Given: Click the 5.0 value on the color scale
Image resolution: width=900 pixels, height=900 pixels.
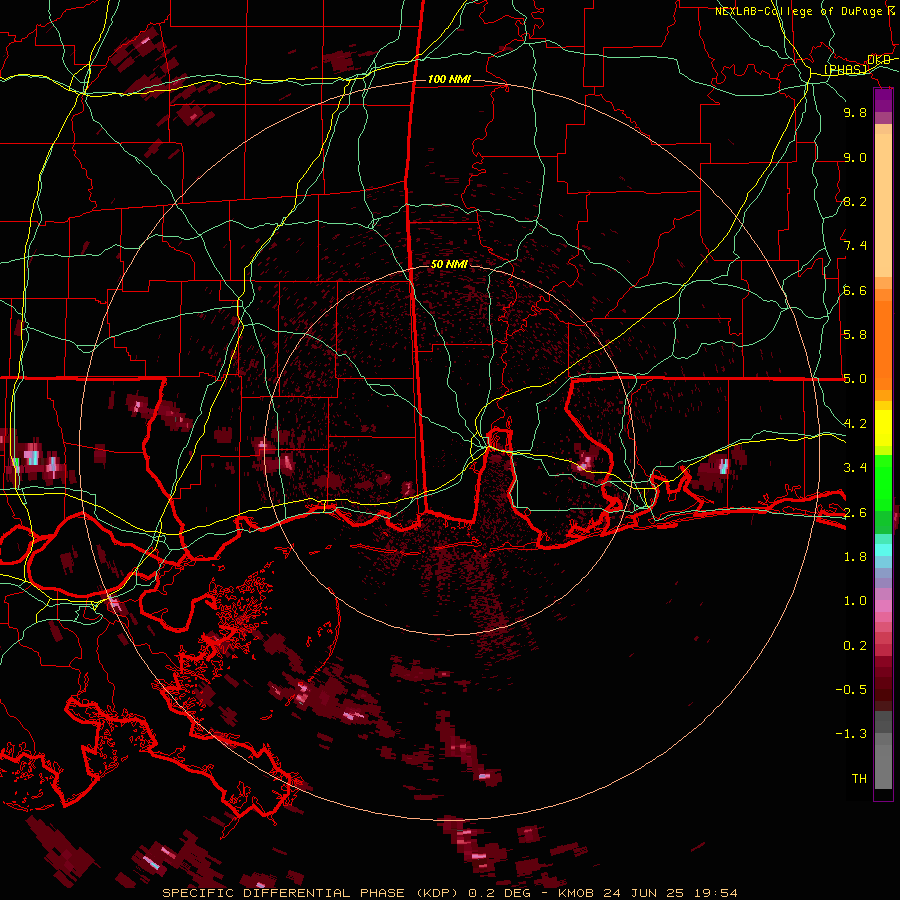Looking at the screenshot, I should coord(855,379).
